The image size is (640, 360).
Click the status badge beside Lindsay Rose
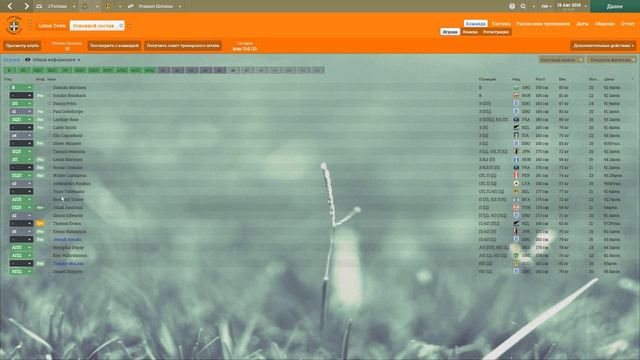(x=40, y=120)
